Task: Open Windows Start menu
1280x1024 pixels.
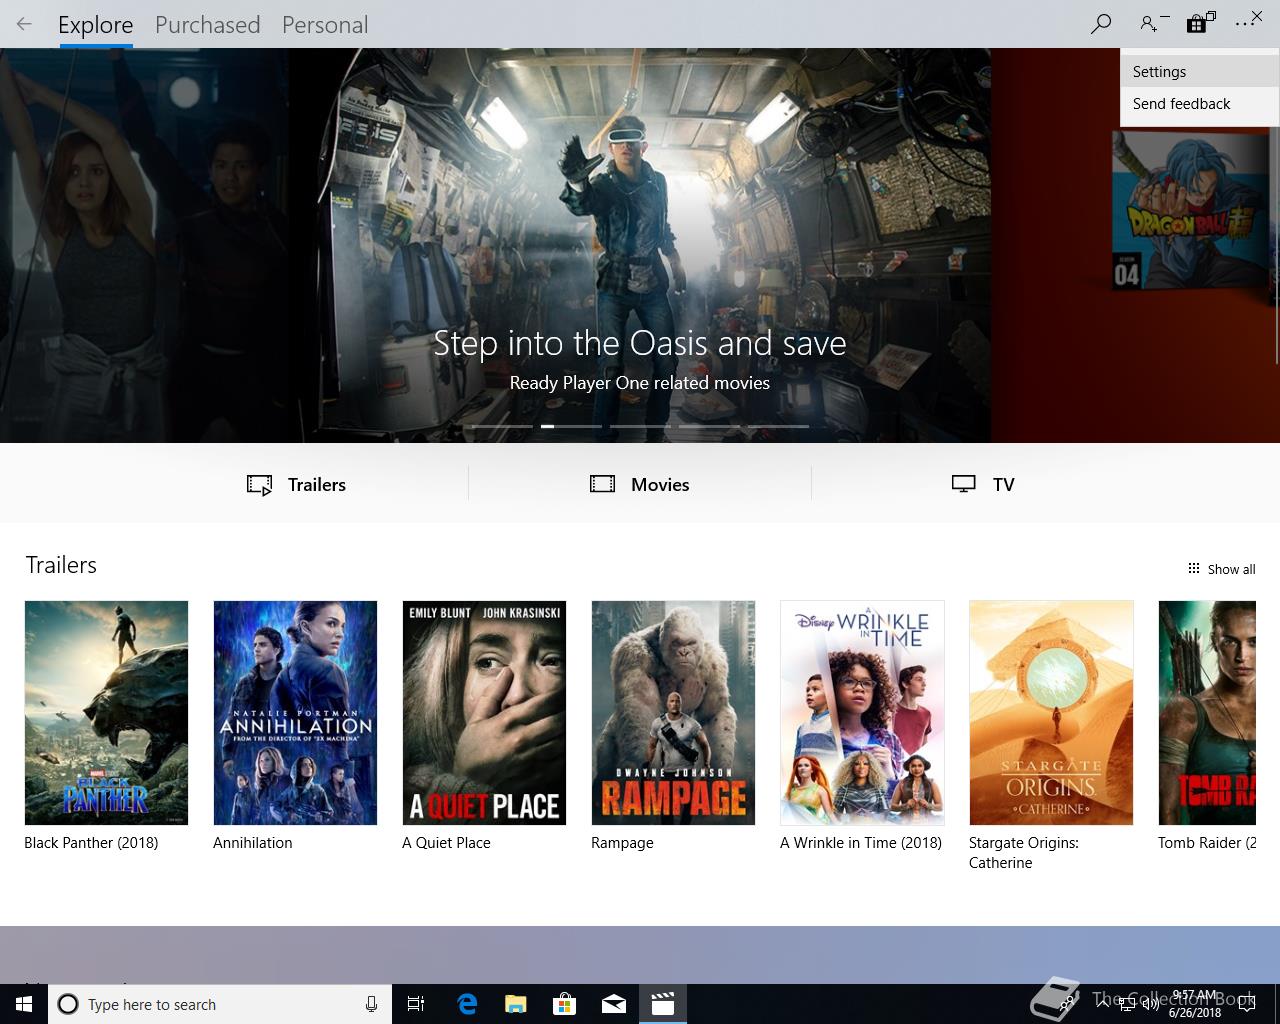Action: pyautogui.click(x=24, y=1004)
